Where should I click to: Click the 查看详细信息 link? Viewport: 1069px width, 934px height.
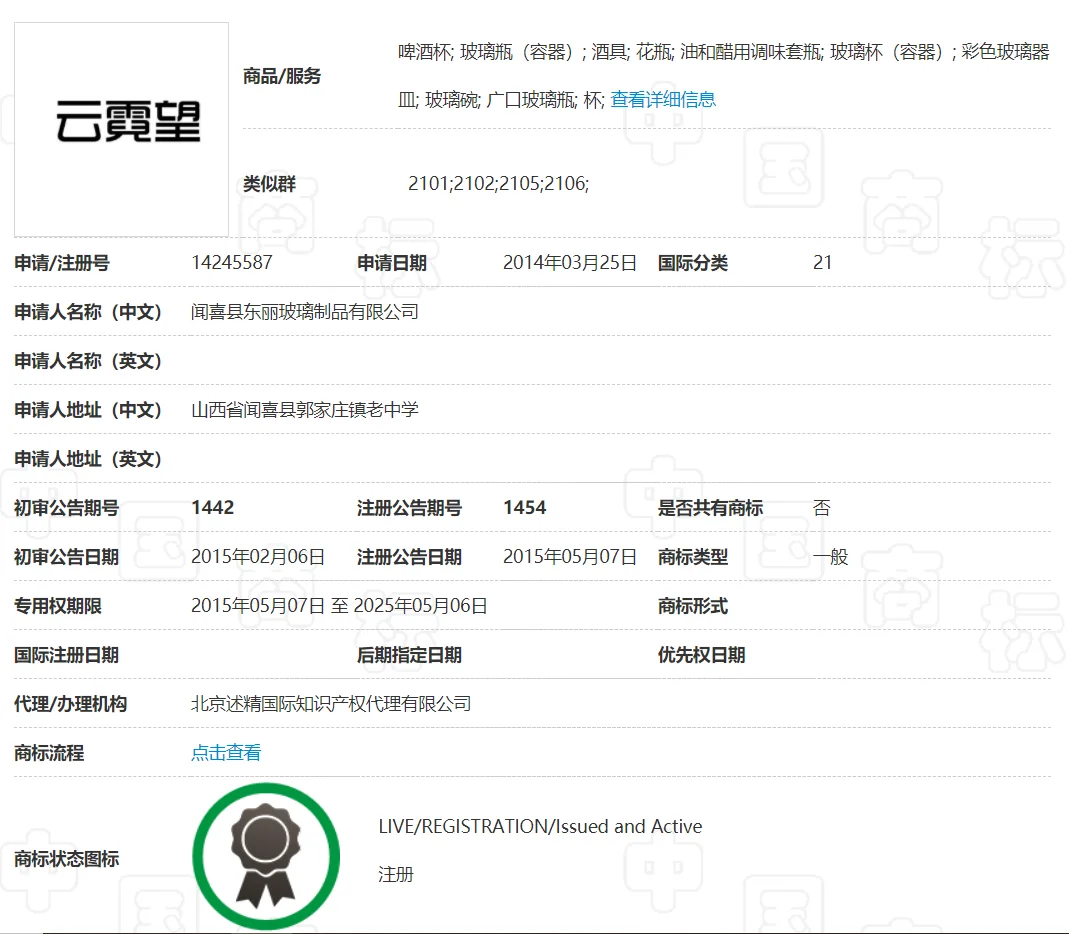tap(663, 100)
